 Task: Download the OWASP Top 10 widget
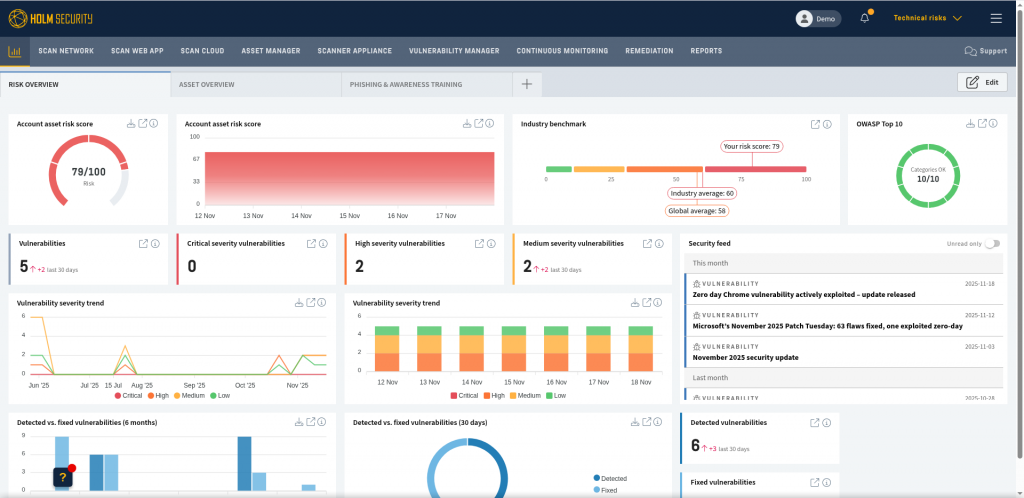[x=970, y=123]
